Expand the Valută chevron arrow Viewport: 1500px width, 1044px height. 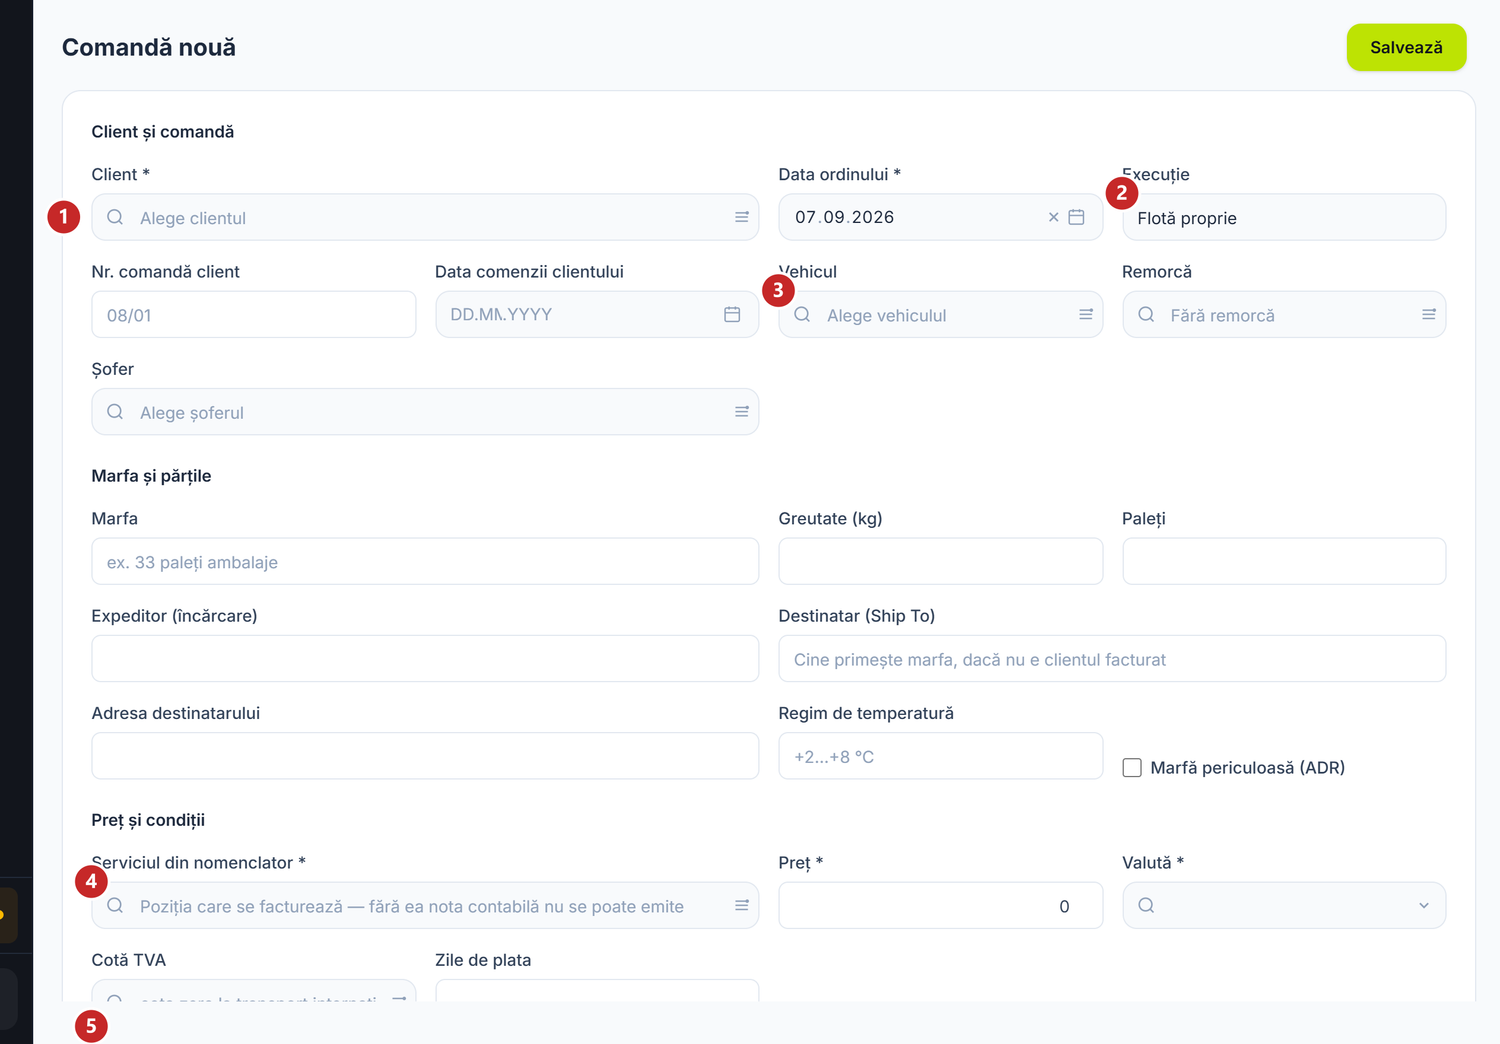pos(1424,905)
